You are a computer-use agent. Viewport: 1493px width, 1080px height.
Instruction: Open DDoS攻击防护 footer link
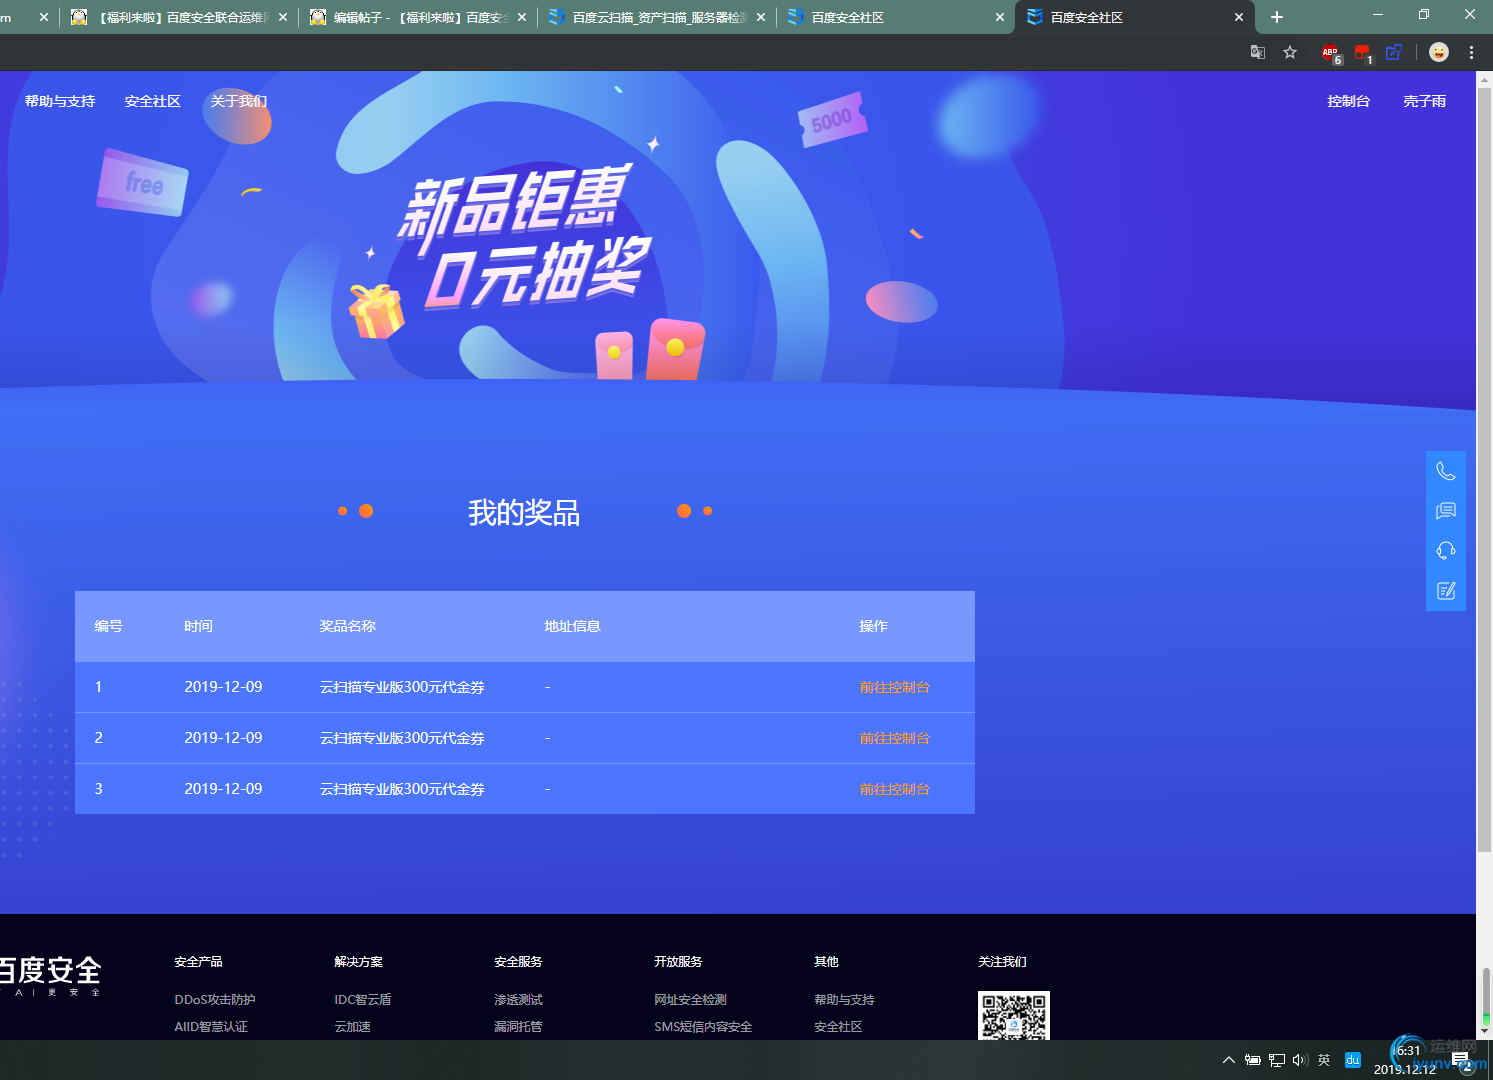[x=215, y=999]
